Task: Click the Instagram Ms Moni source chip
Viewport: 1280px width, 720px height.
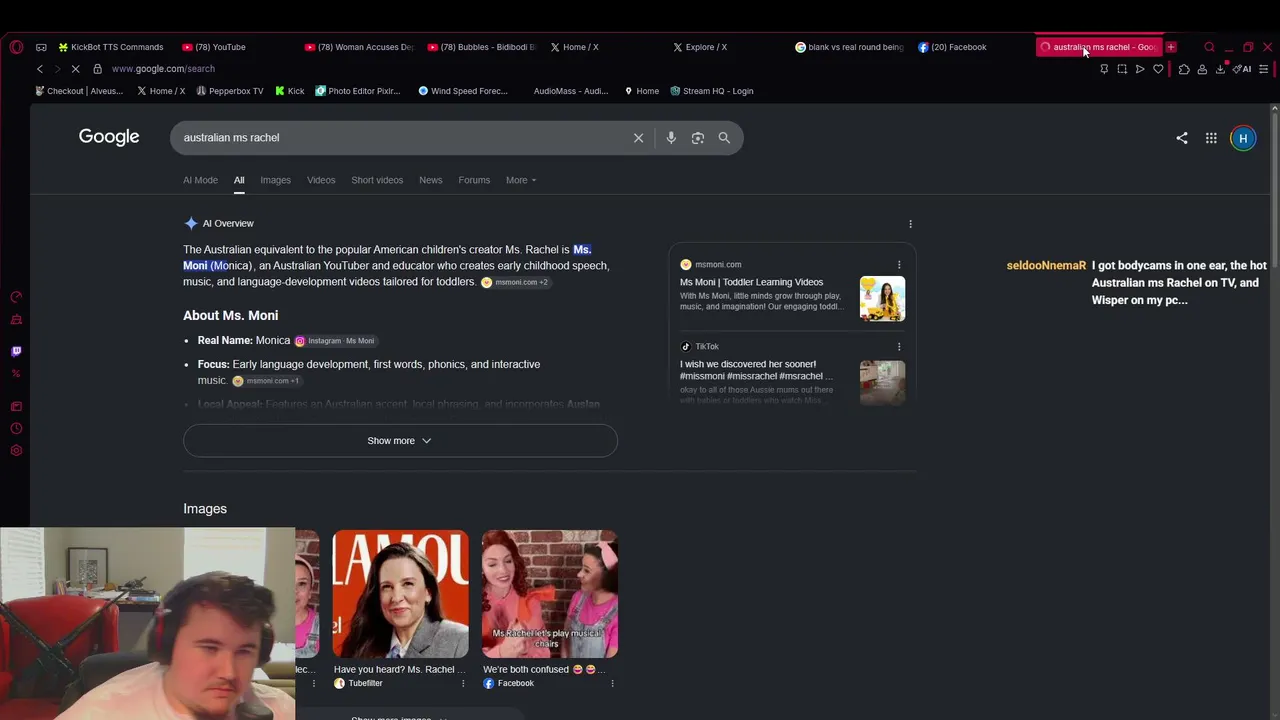Action: (335, 341)
